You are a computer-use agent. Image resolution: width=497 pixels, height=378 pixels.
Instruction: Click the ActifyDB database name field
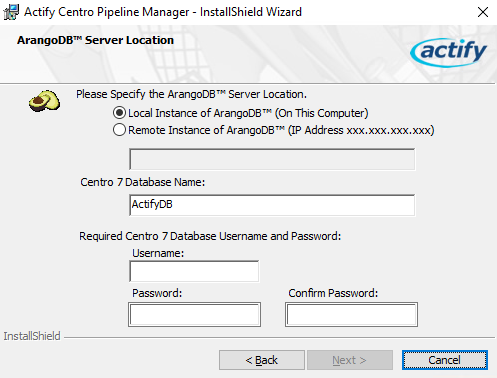[272, 205]
